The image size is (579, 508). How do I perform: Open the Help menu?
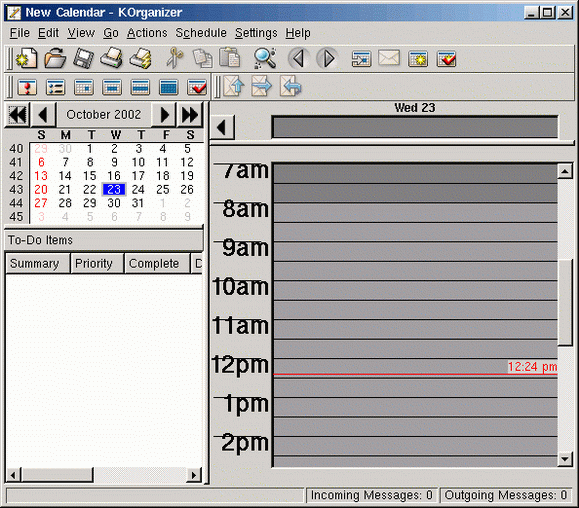pos(298,33)
